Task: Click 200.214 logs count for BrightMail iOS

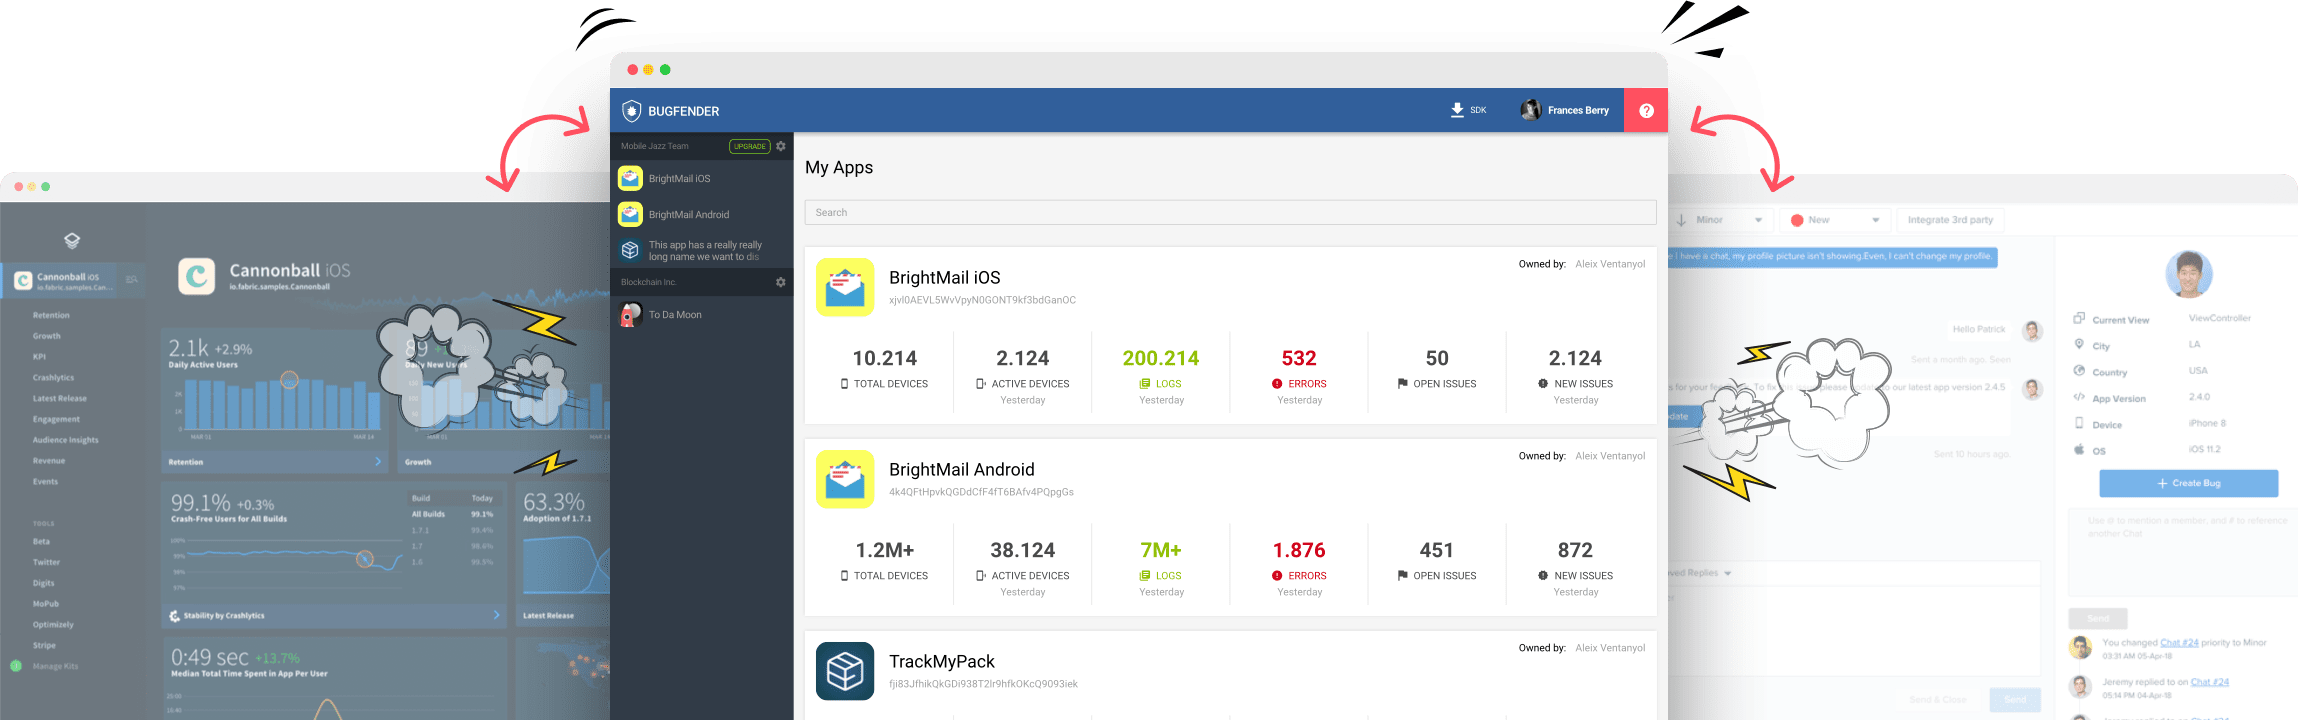Action: [1160, 358]
